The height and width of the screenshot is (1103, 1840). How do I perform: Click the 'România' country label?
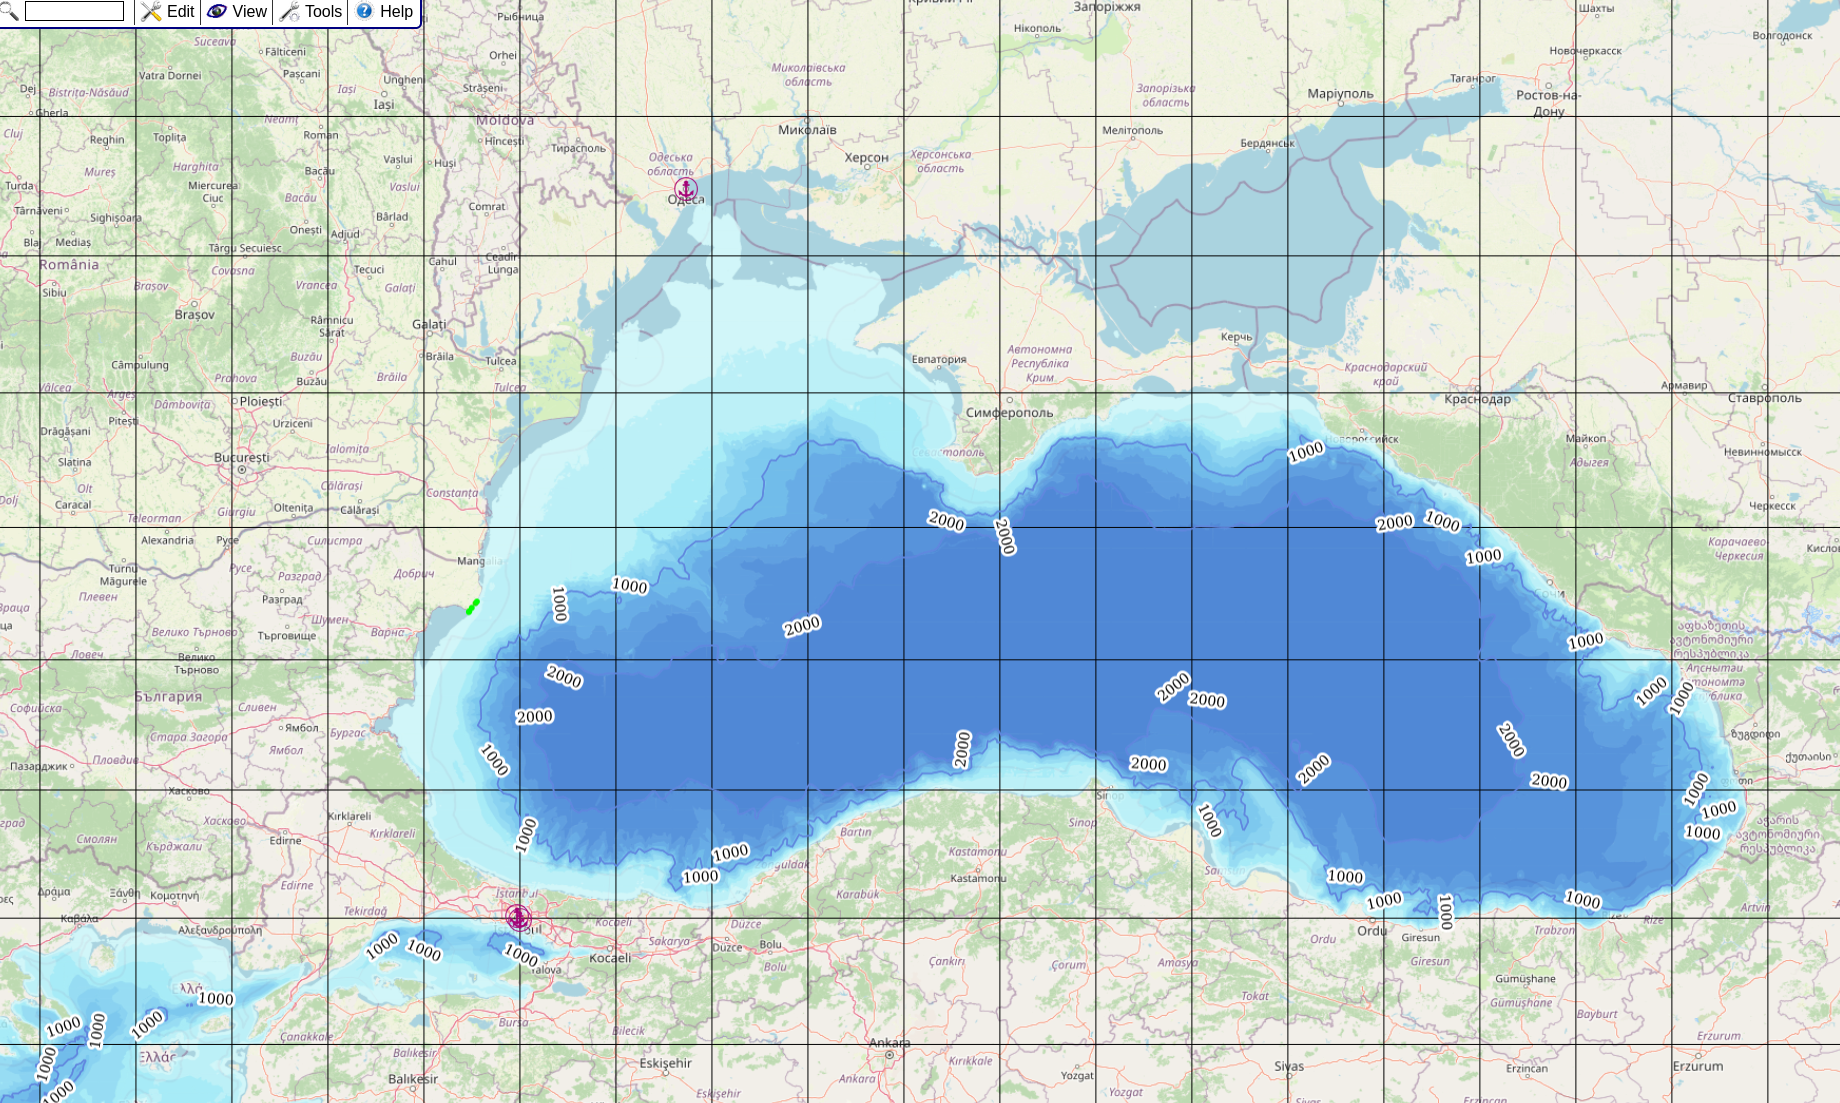pyautogui.click(x=69, y=265)
